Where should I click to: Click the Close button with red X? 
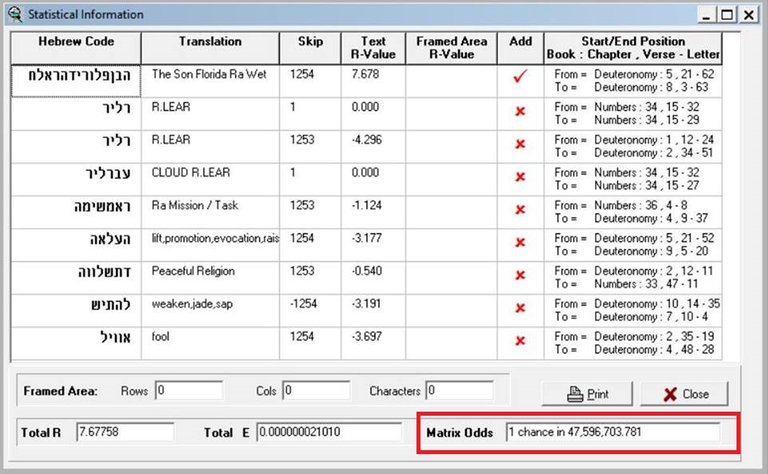coord(684,394)
